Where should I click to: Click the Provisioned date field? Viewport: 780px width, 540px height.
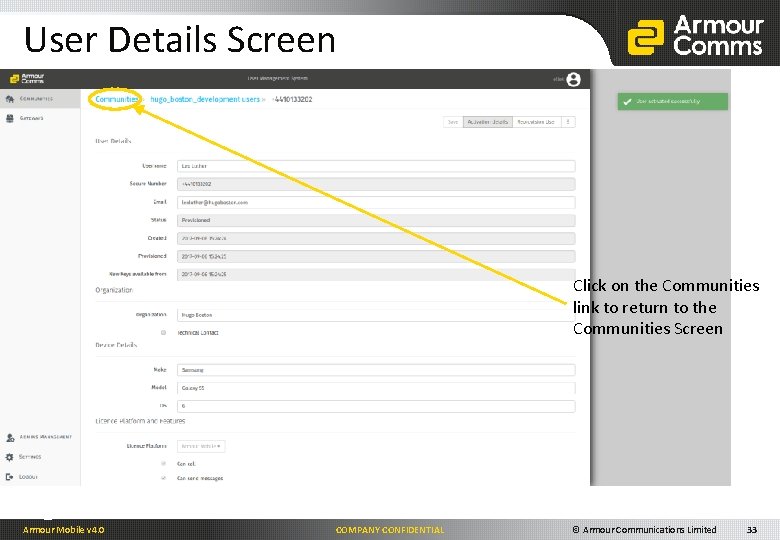pyautogui.click(x=376, y=257)
